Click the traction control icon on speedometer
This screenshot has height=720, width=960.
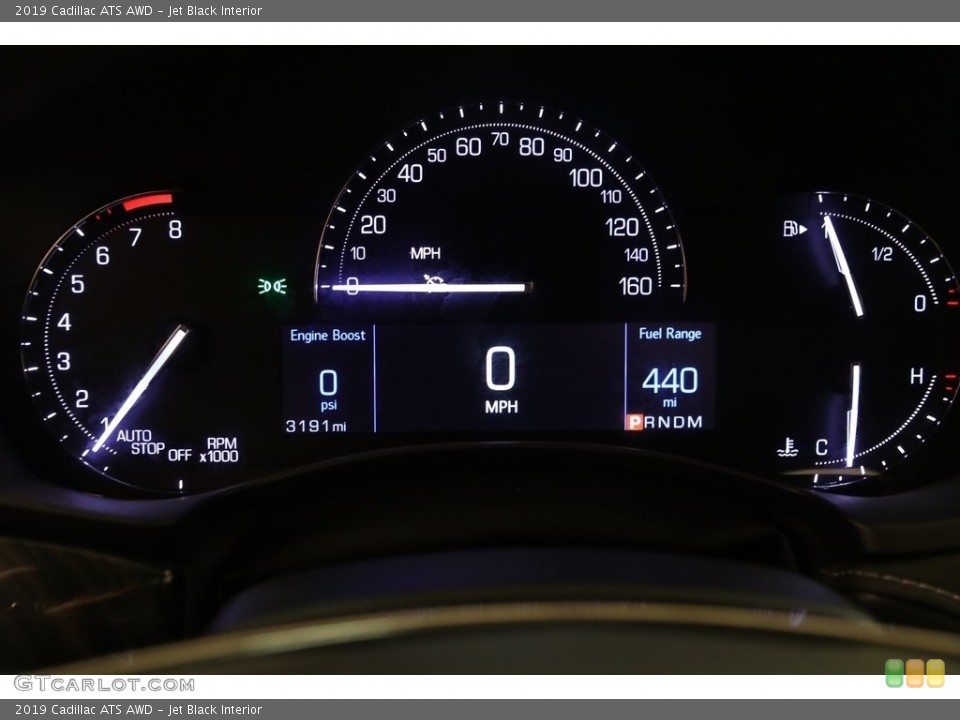click(433, 282)
